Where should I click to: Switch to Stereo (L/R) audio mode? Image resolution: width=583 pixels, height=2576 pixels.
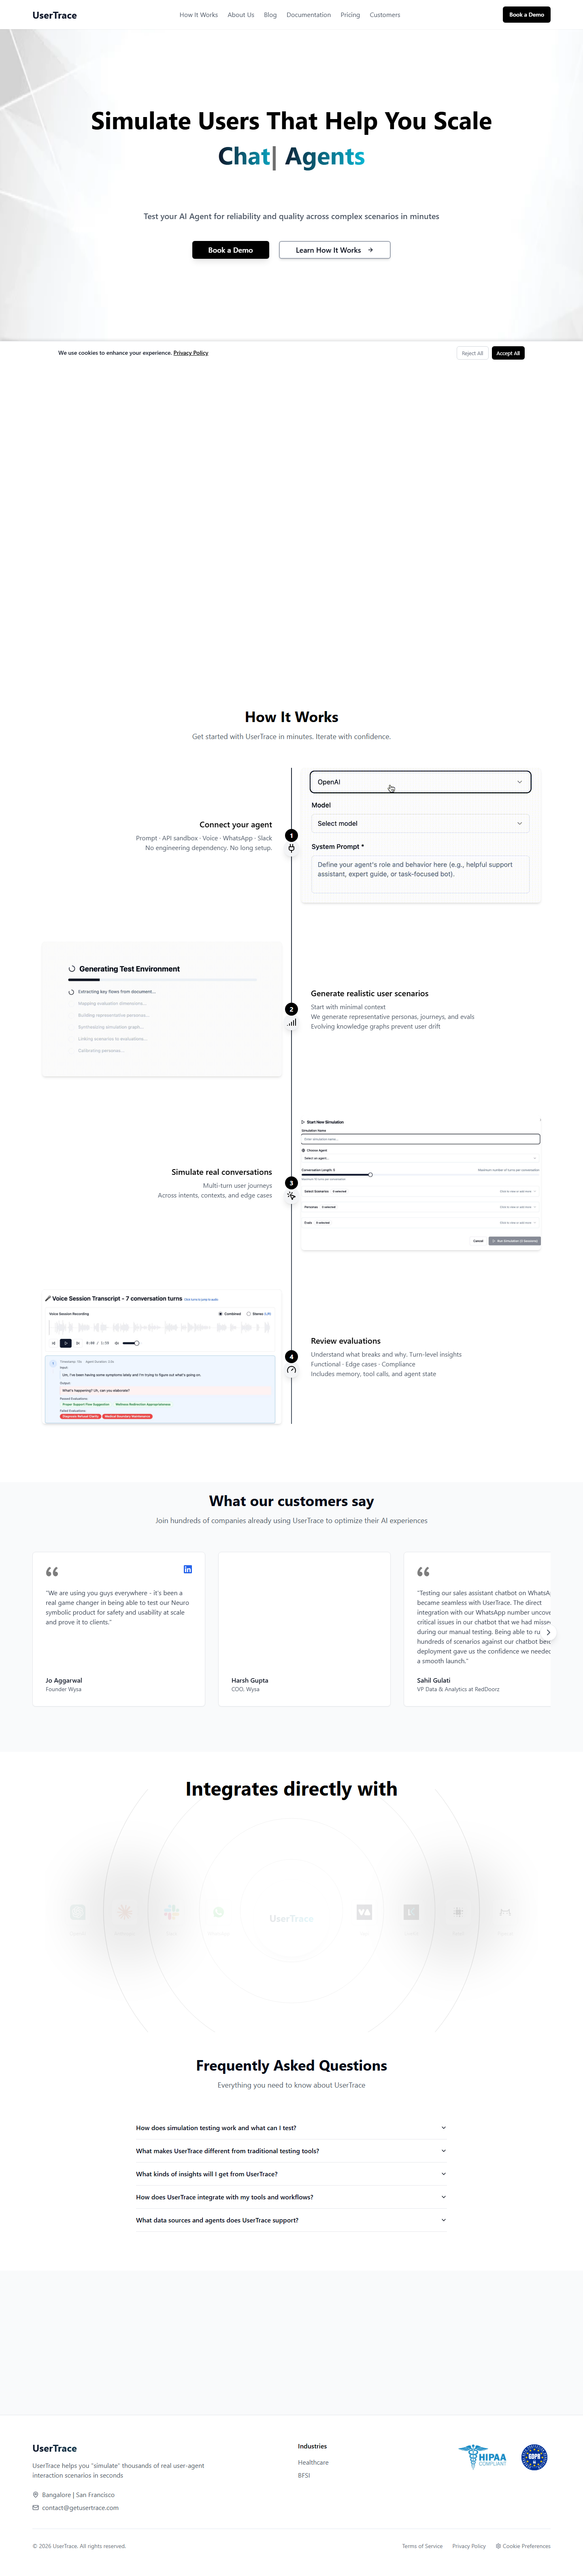tap(249, 1314)
